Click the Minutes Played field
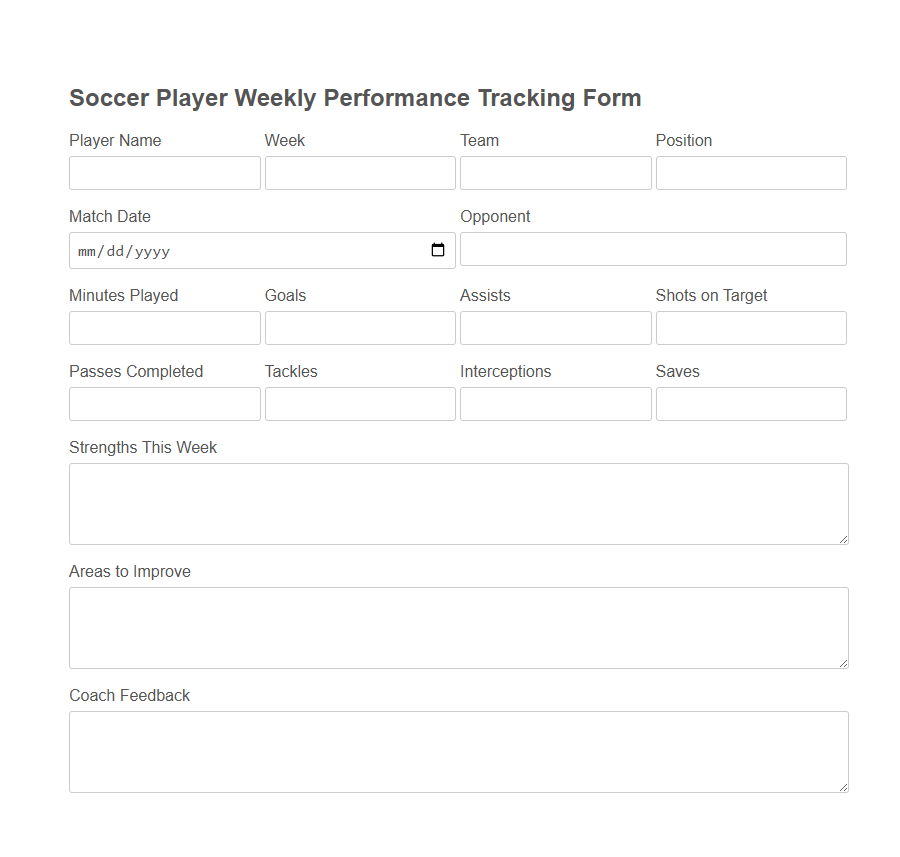900x857 pixels. [x=164, y=328]
